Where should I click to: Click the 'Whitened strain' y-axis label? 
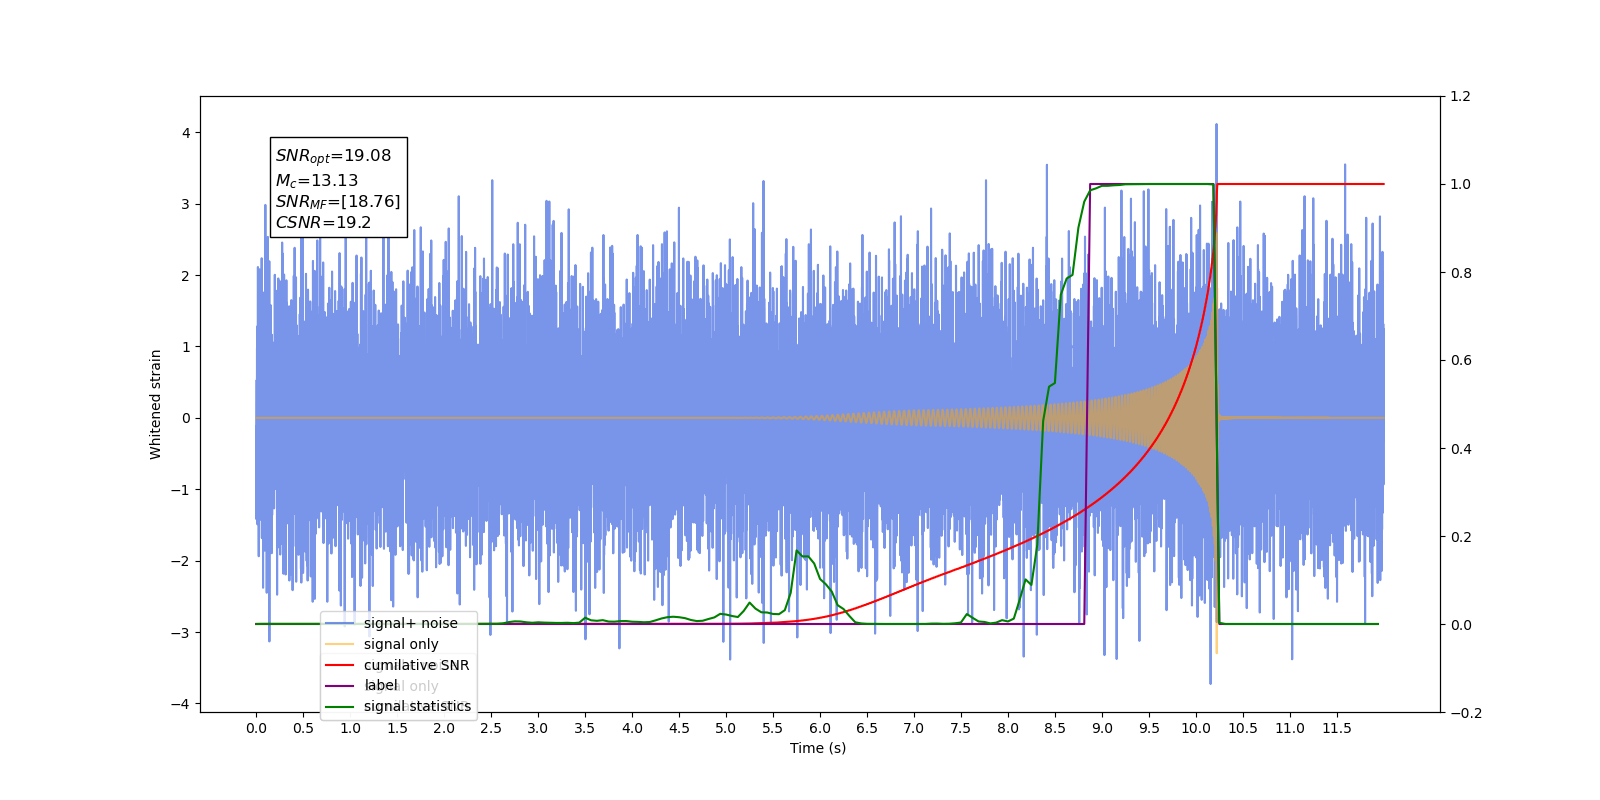[x=155, y=404]
